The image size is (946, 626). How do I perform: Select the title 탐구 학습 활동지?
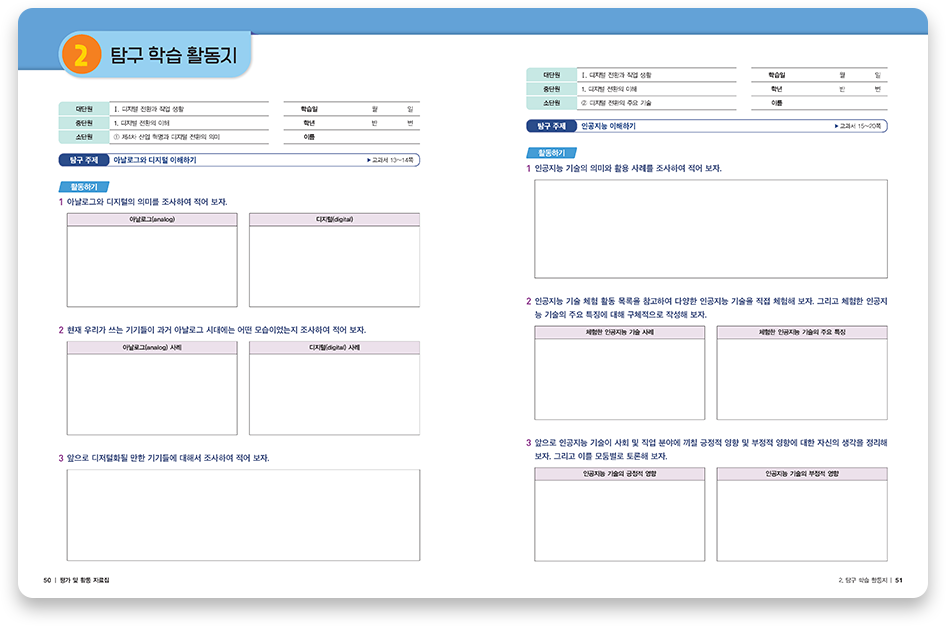174,55
